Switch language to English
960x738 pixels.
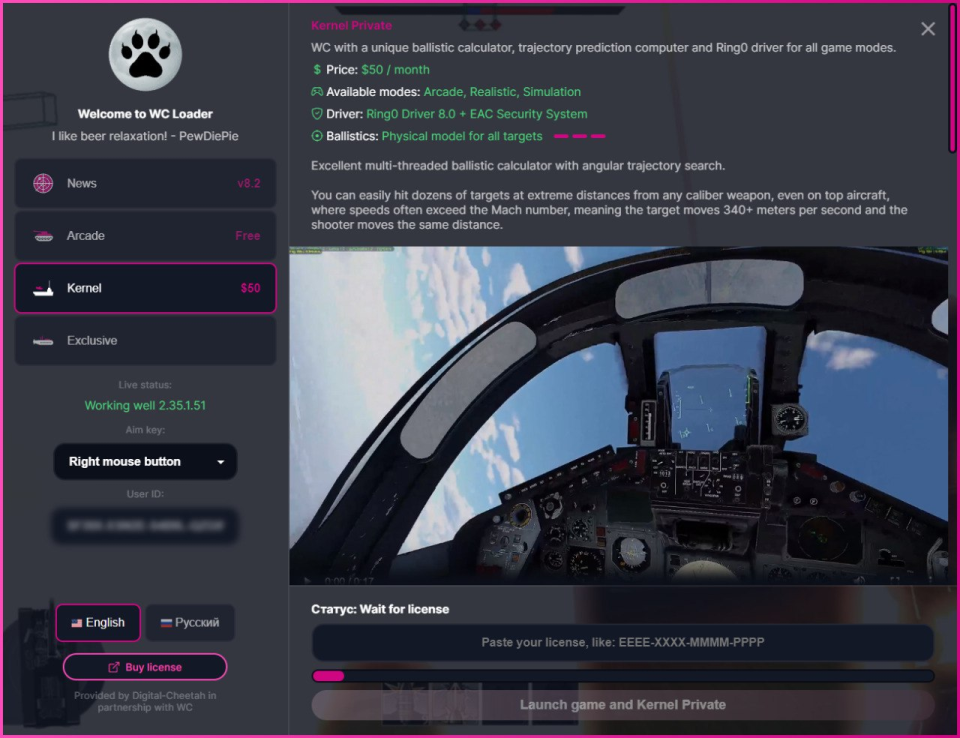click(x=98, y=623)
